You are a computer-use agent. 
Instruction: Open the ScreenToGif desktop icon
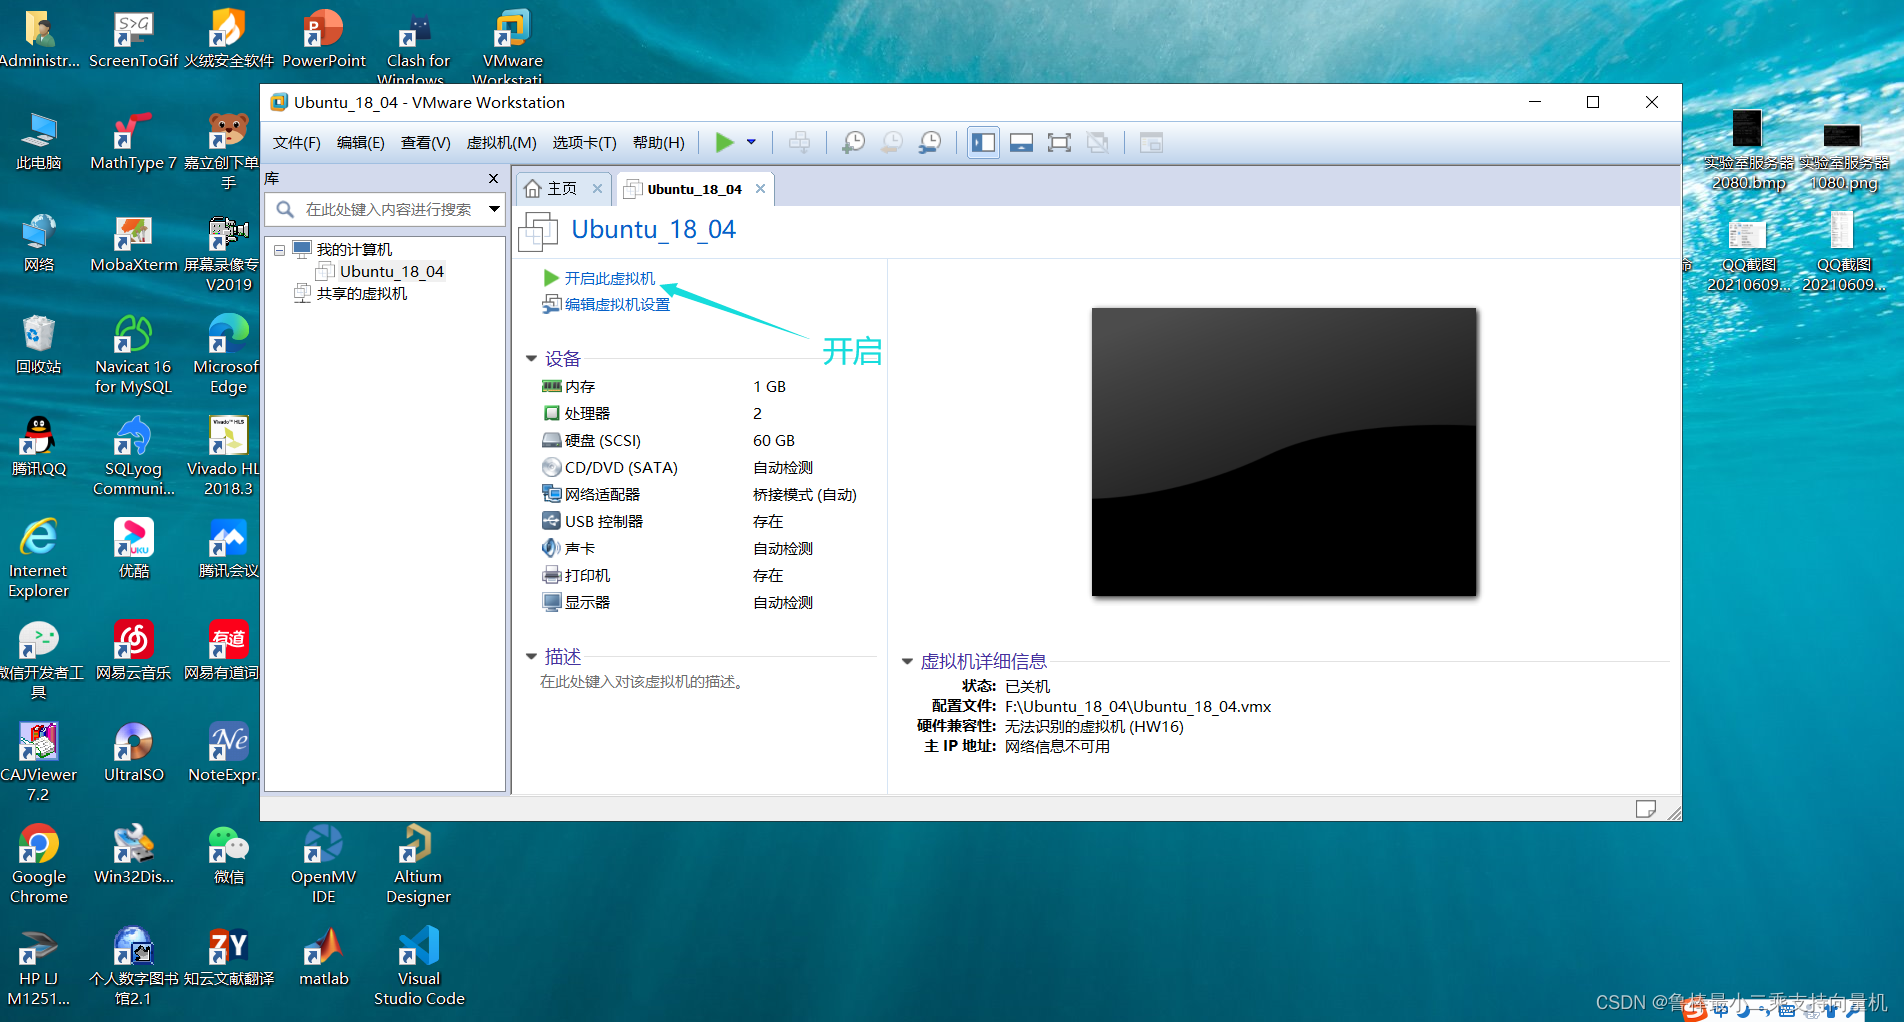tap(133, 40)
